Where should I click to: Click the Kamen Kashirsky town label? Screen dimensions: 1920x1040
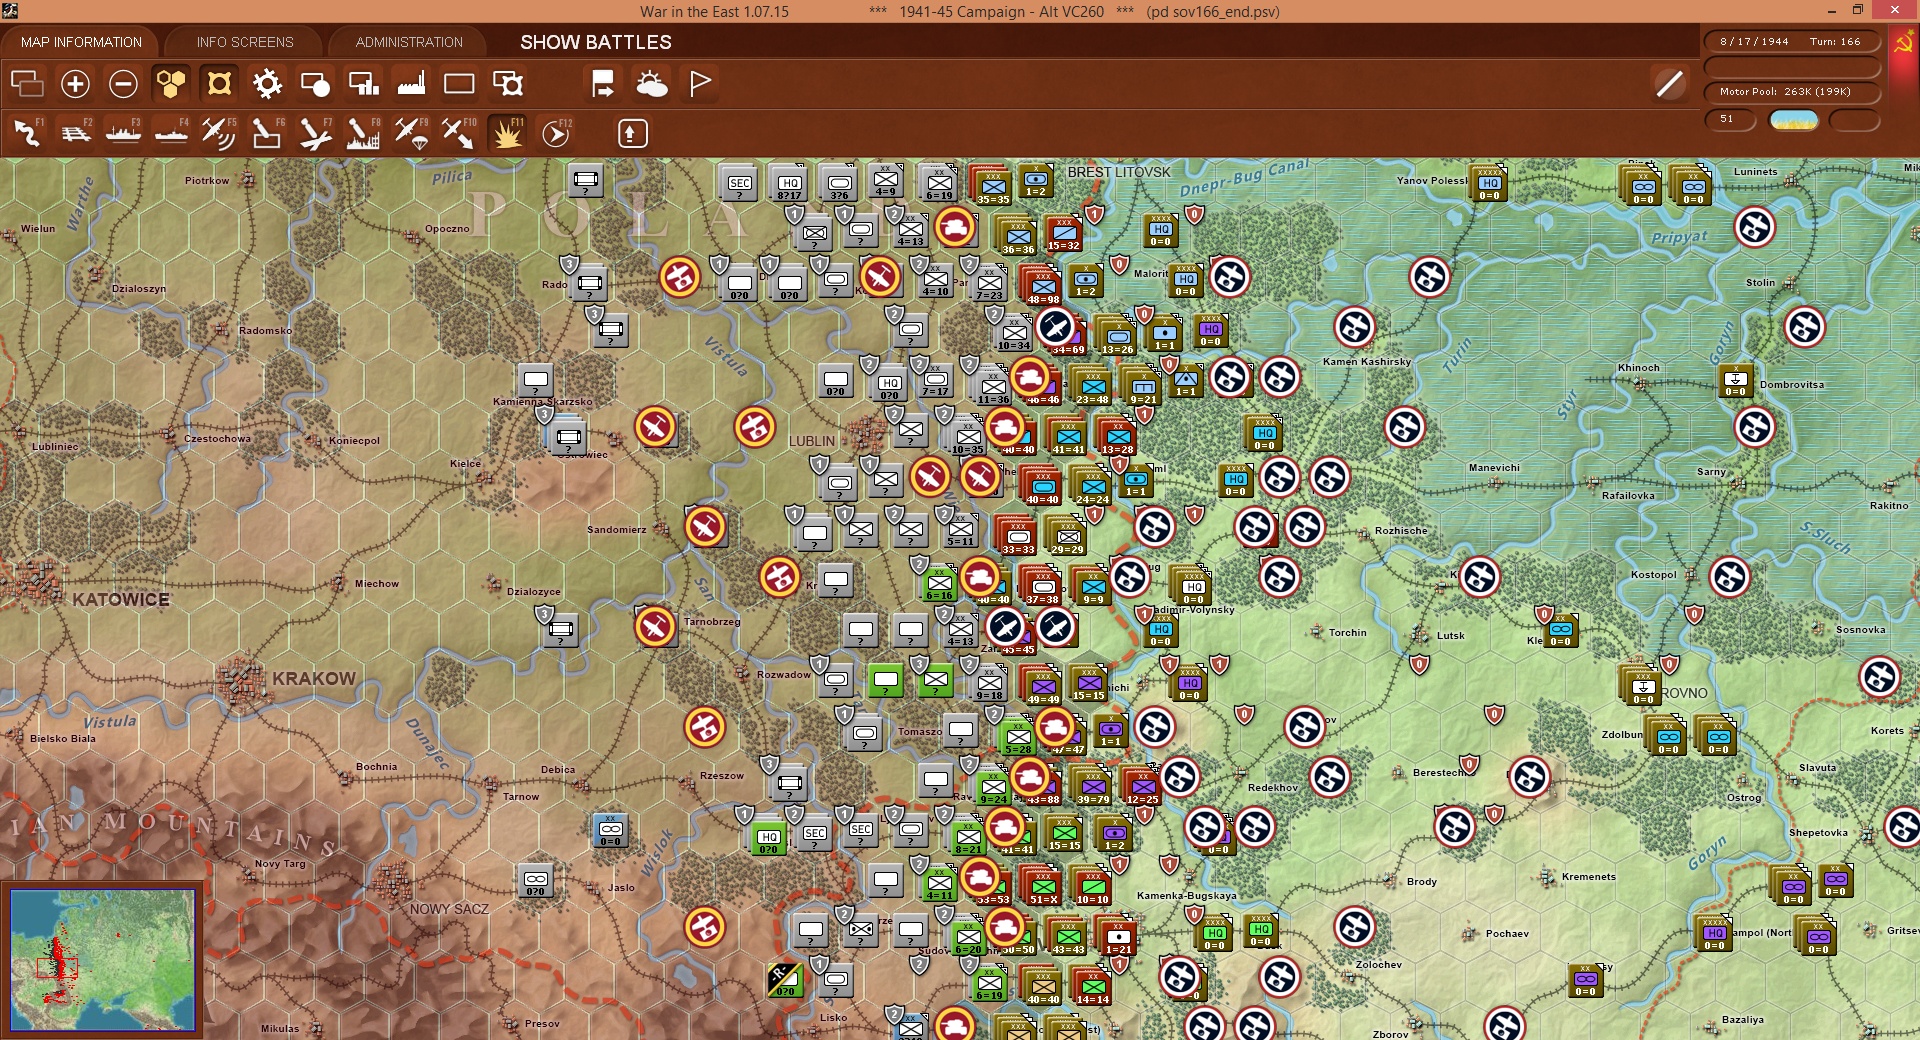tap(1366, 362)
